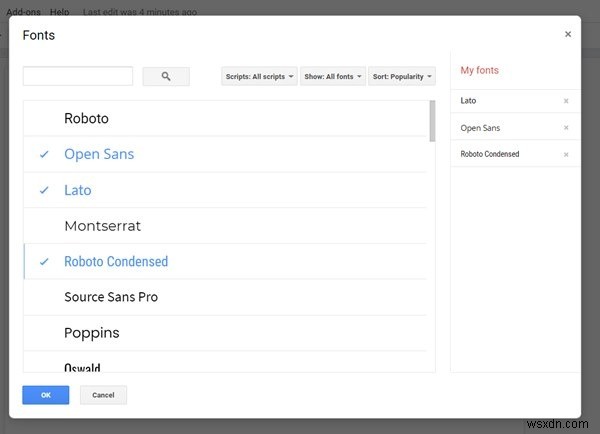This screenshot has height=434, width=600.
Task: Add Oswald font from the list
Action: (225, 362)
